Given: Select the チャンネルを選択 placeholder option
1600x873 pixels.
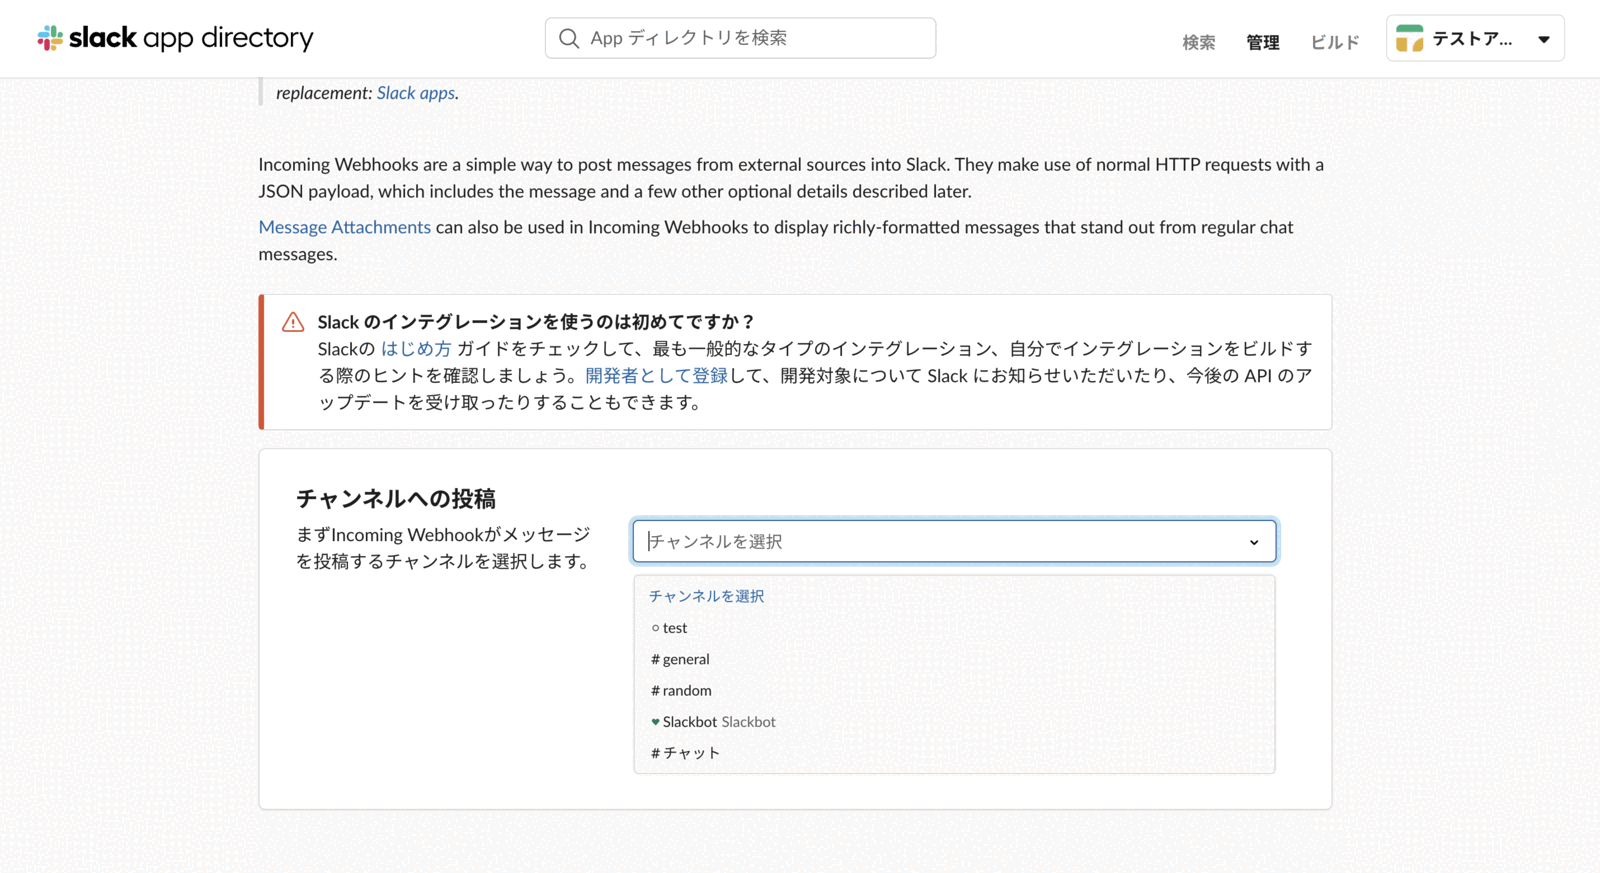Looking at the screenshot, I should (954, 596).
